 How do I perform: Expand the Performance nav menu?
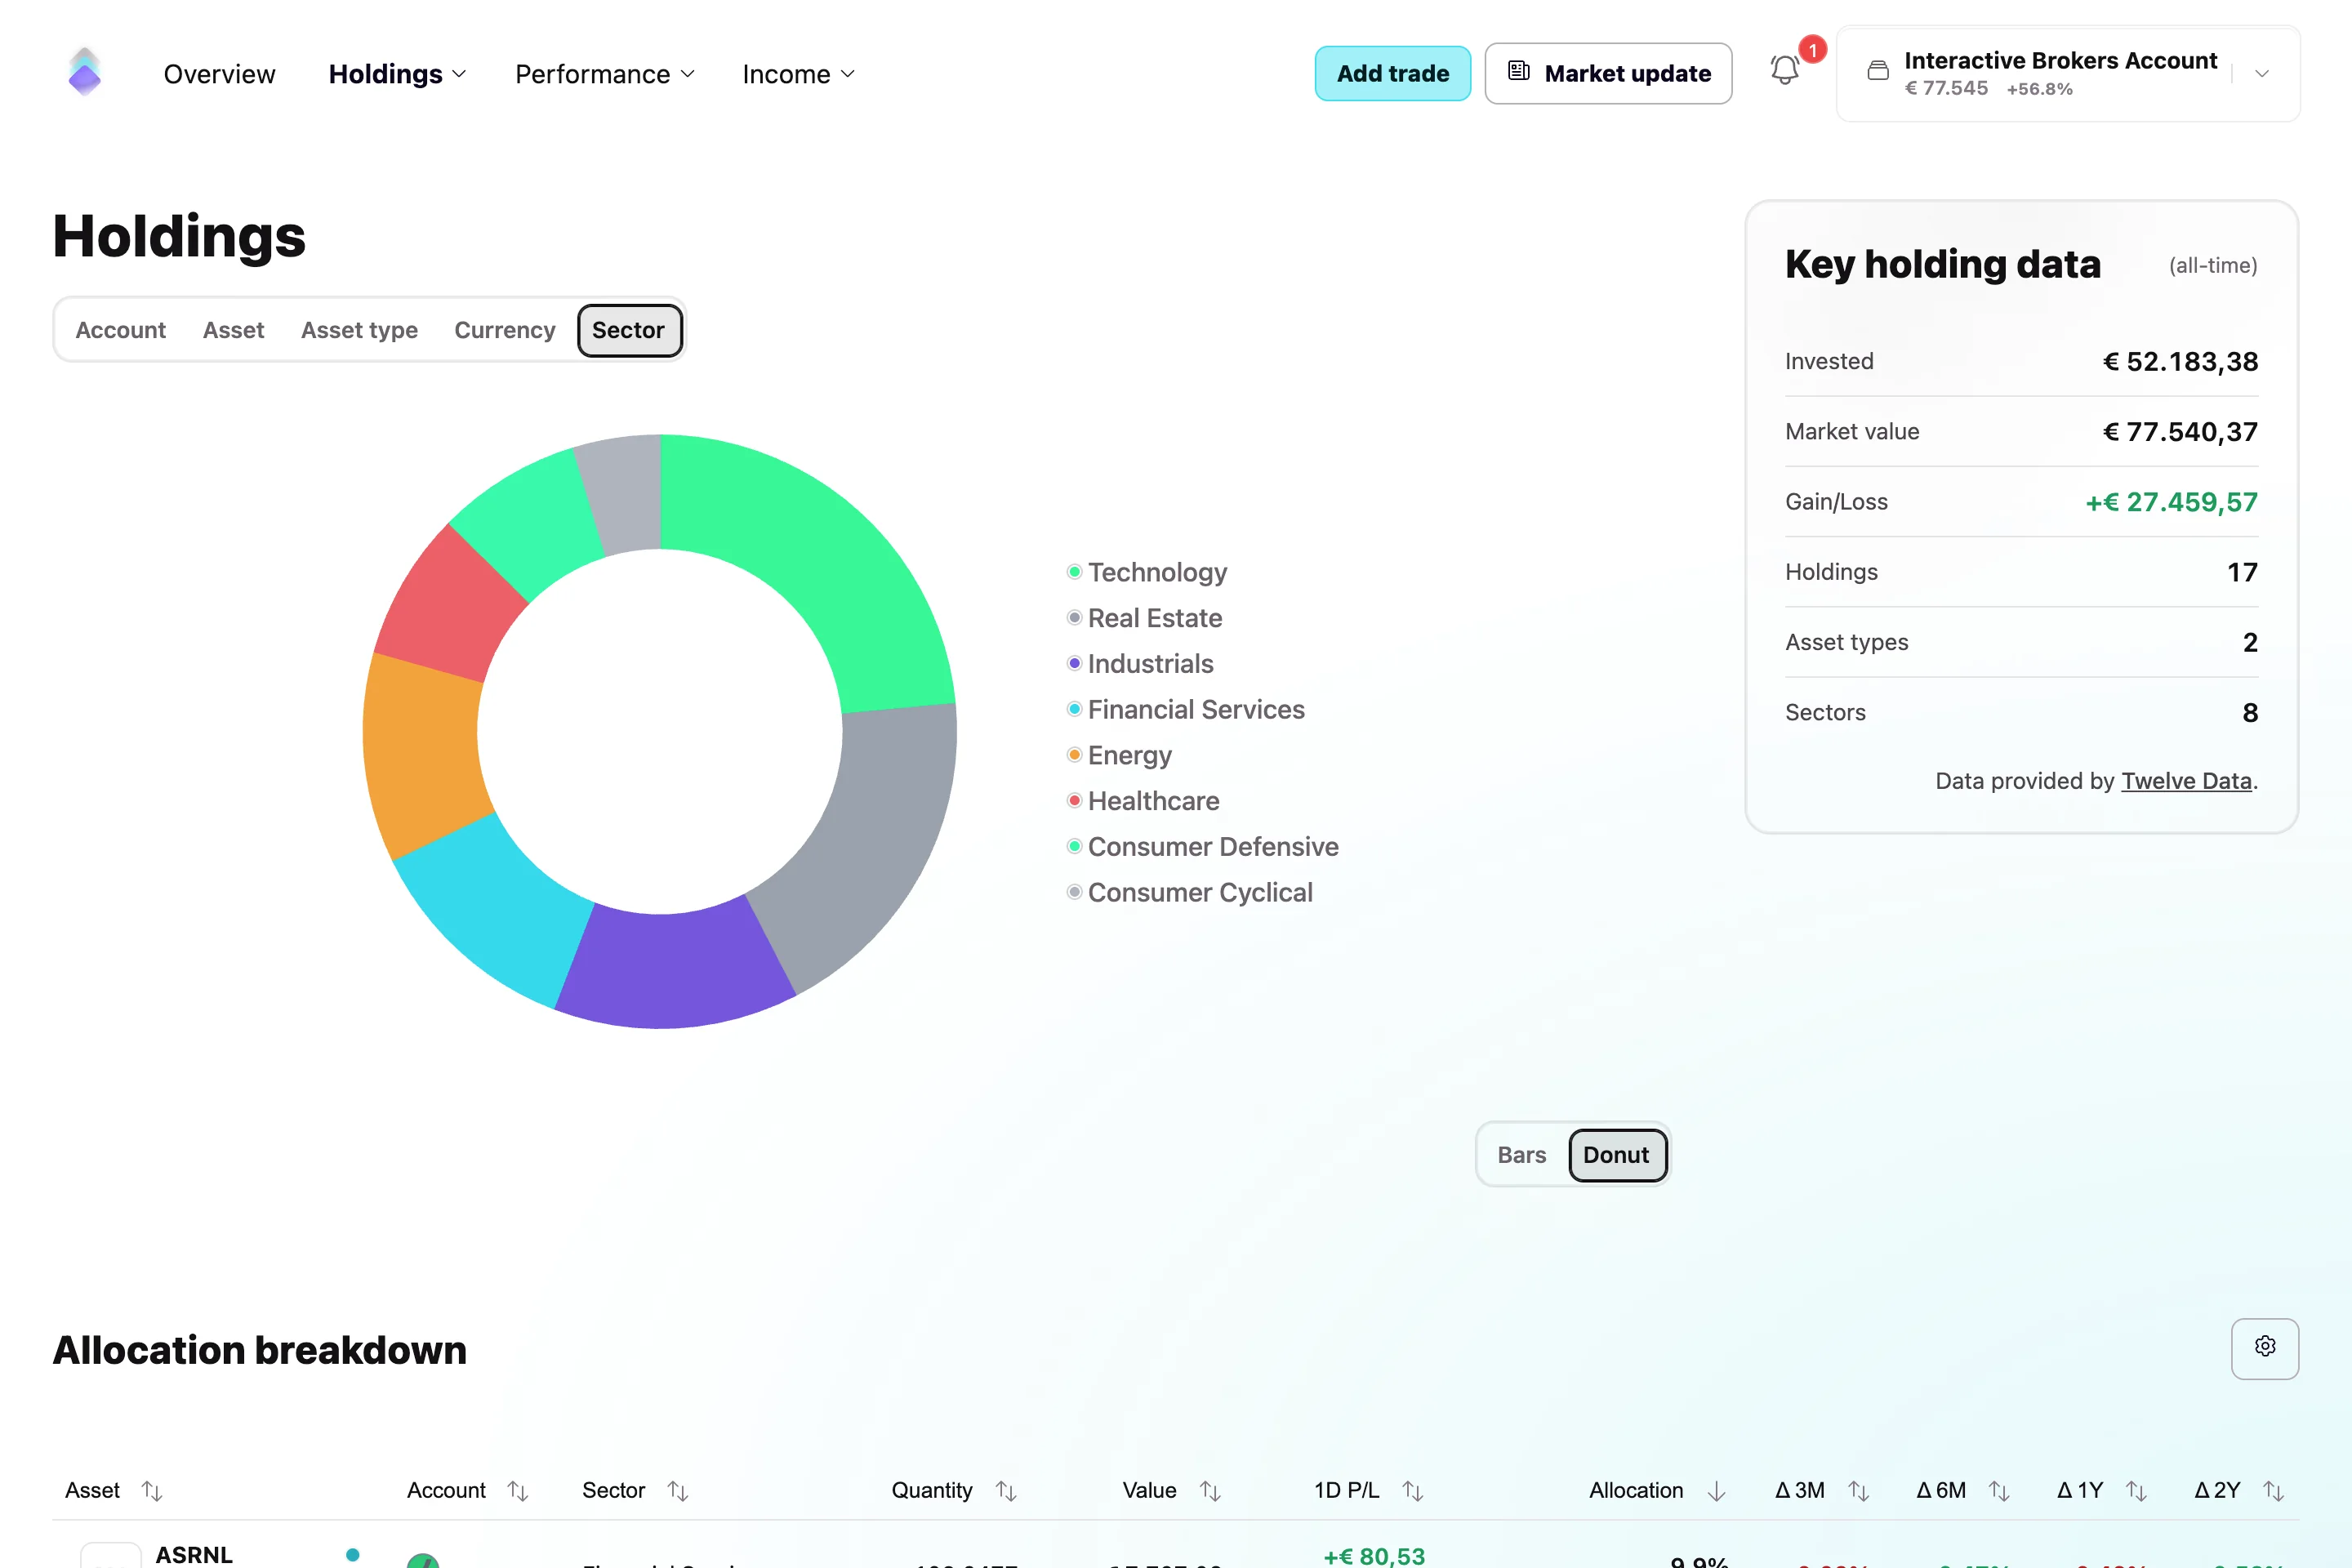pos(604,74)
